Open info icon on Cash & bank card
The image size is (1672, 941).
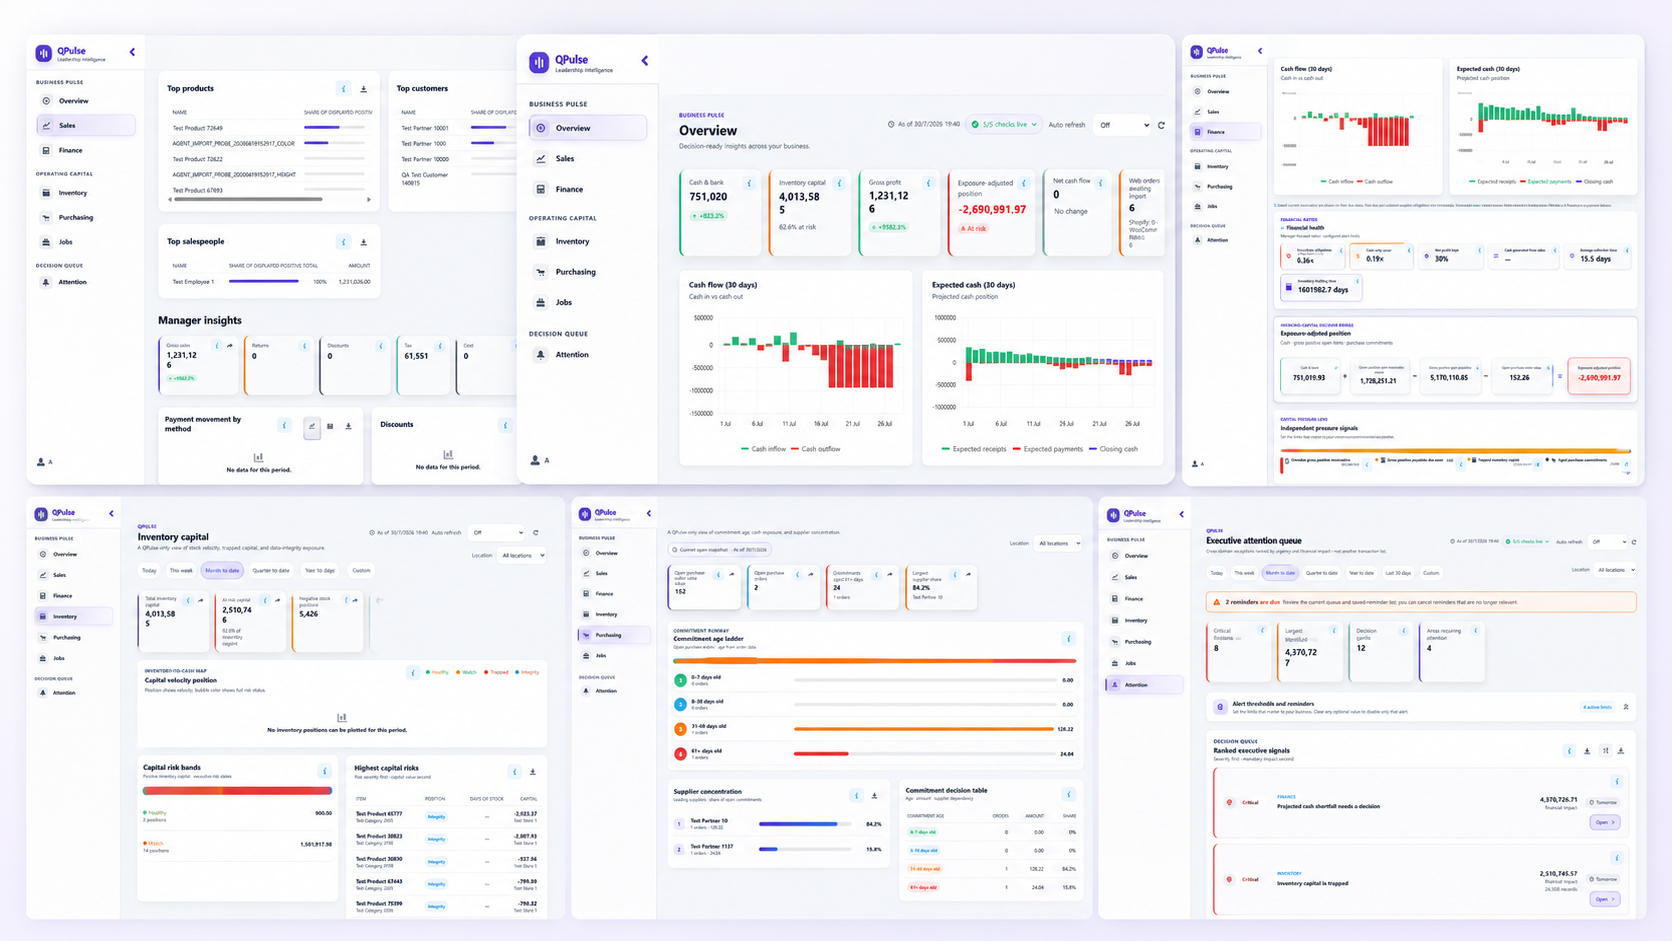749,183
